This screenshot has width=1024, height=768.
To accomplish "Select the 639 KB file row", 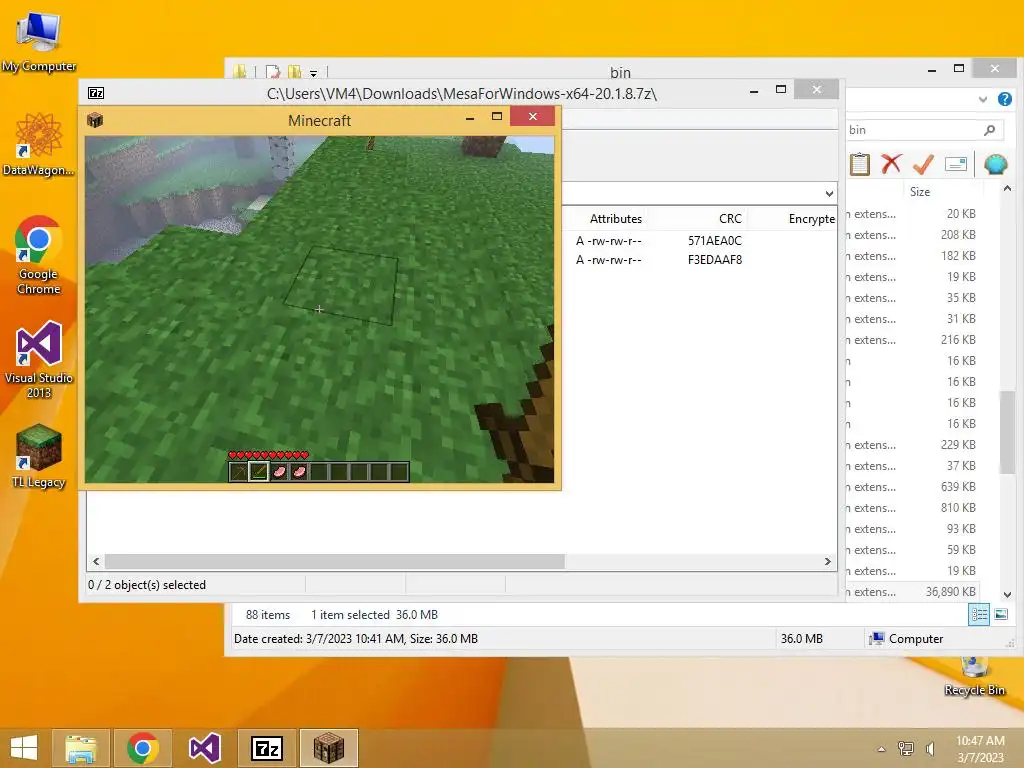I will point(912,487).
